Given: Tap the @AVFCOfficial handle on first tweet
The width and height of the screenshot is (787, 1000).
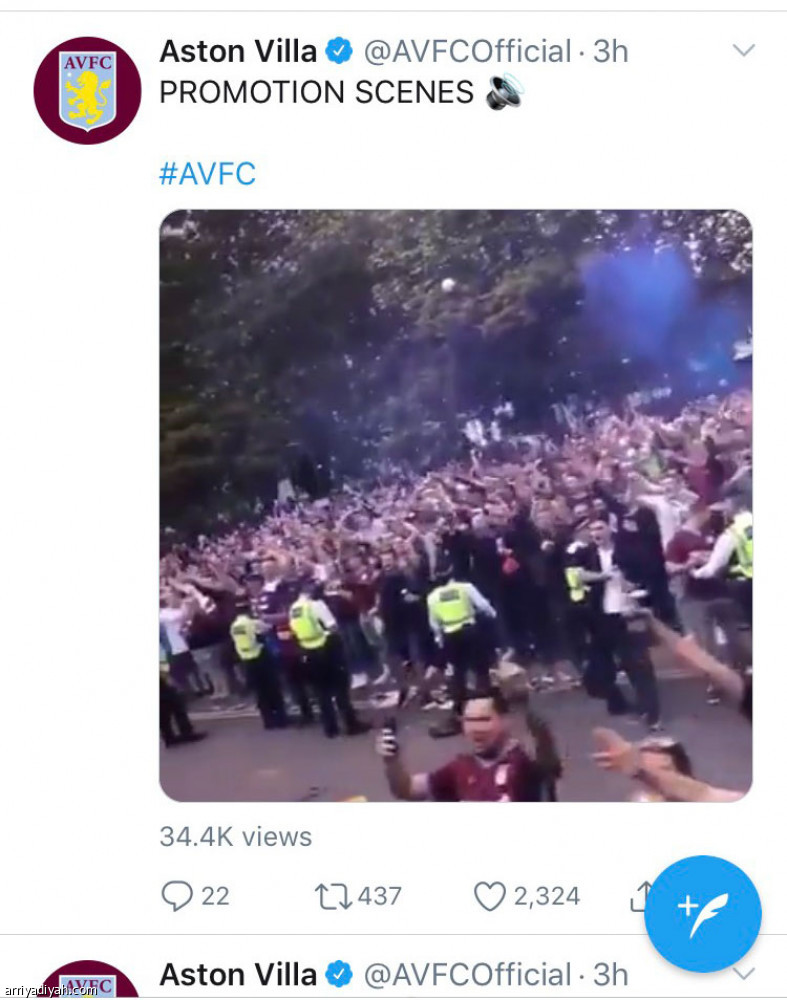Looking at the screenshot, I should coord(467,51).
